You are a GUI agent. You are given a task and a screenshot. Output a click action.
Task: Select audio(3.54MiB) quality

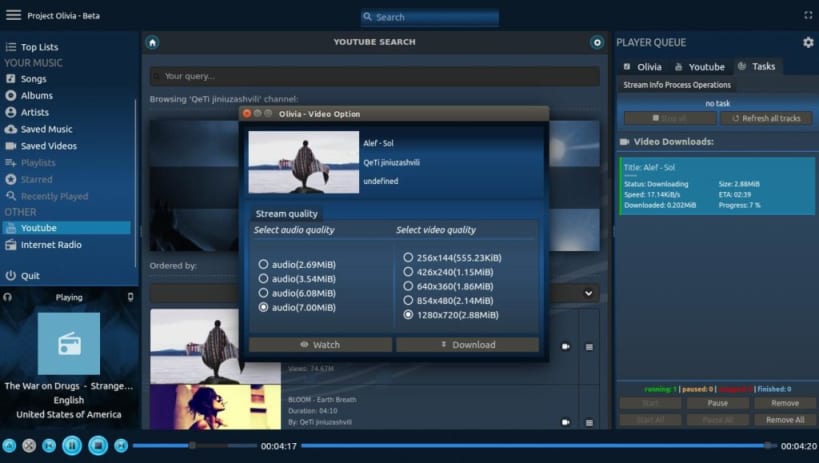(297, 279)
